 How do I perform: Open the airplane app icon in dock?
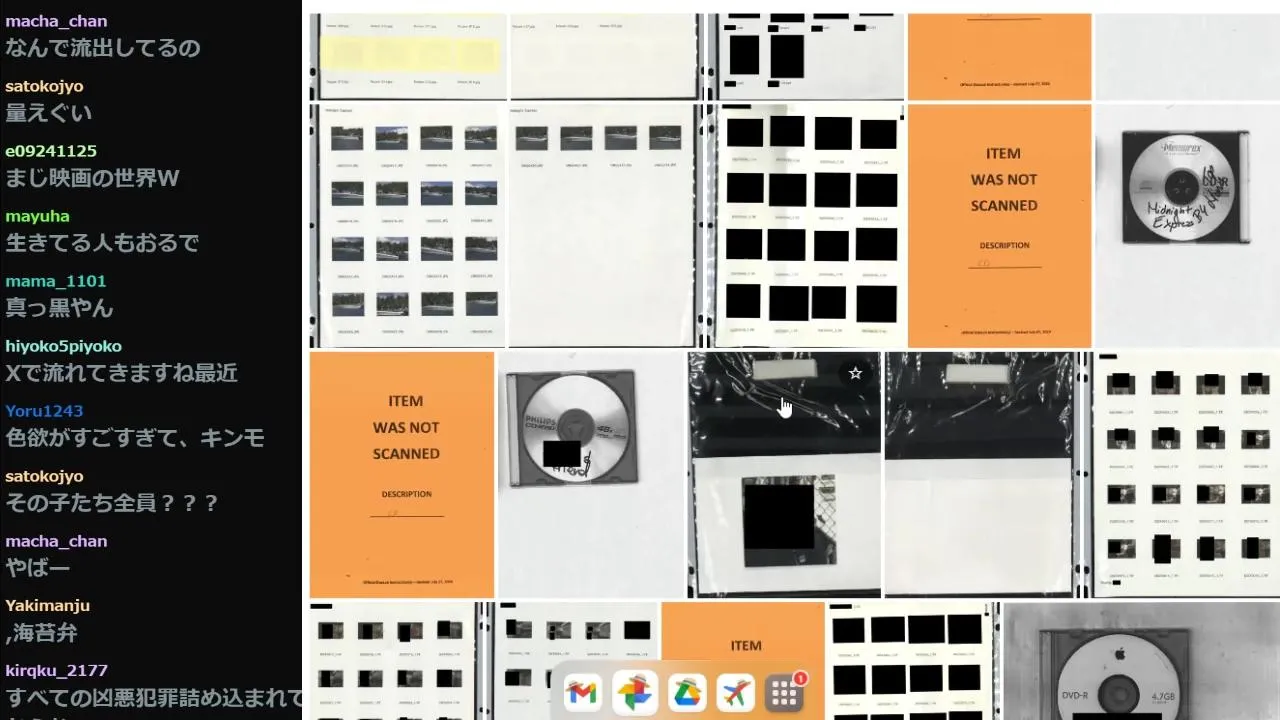[736, 692]
